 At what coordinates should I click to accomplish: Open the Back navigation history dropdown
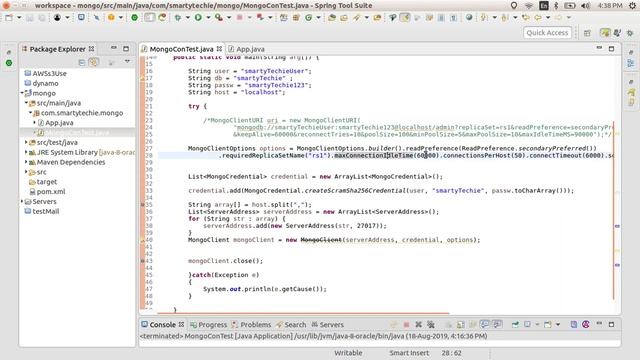pos(548,18)
